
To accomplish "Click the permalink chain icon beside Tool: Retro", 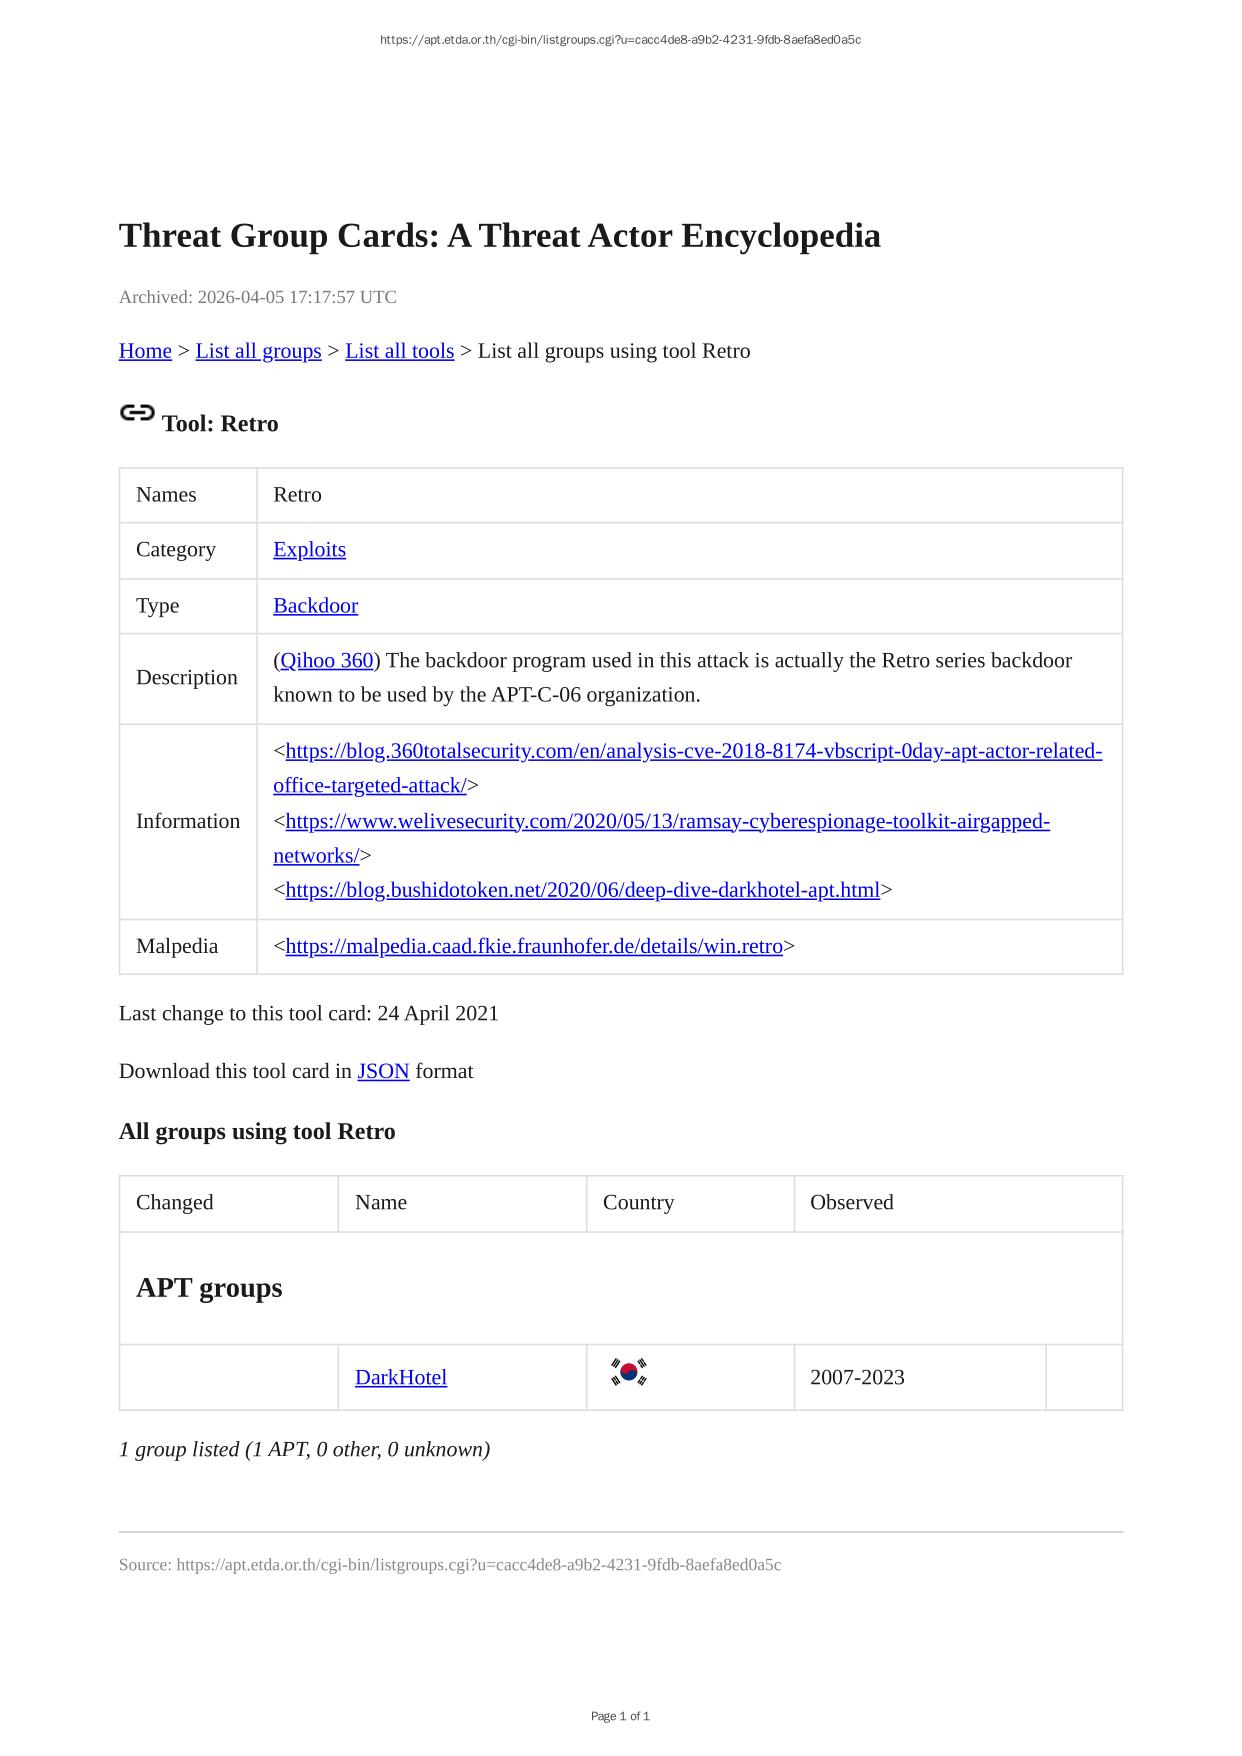I will pos(137,413).
